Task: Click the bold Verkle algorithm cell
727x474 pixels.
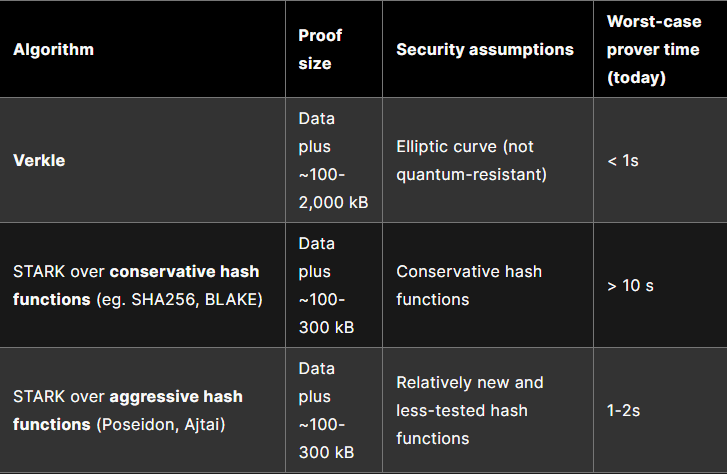Action: click(x=39, y=160)
